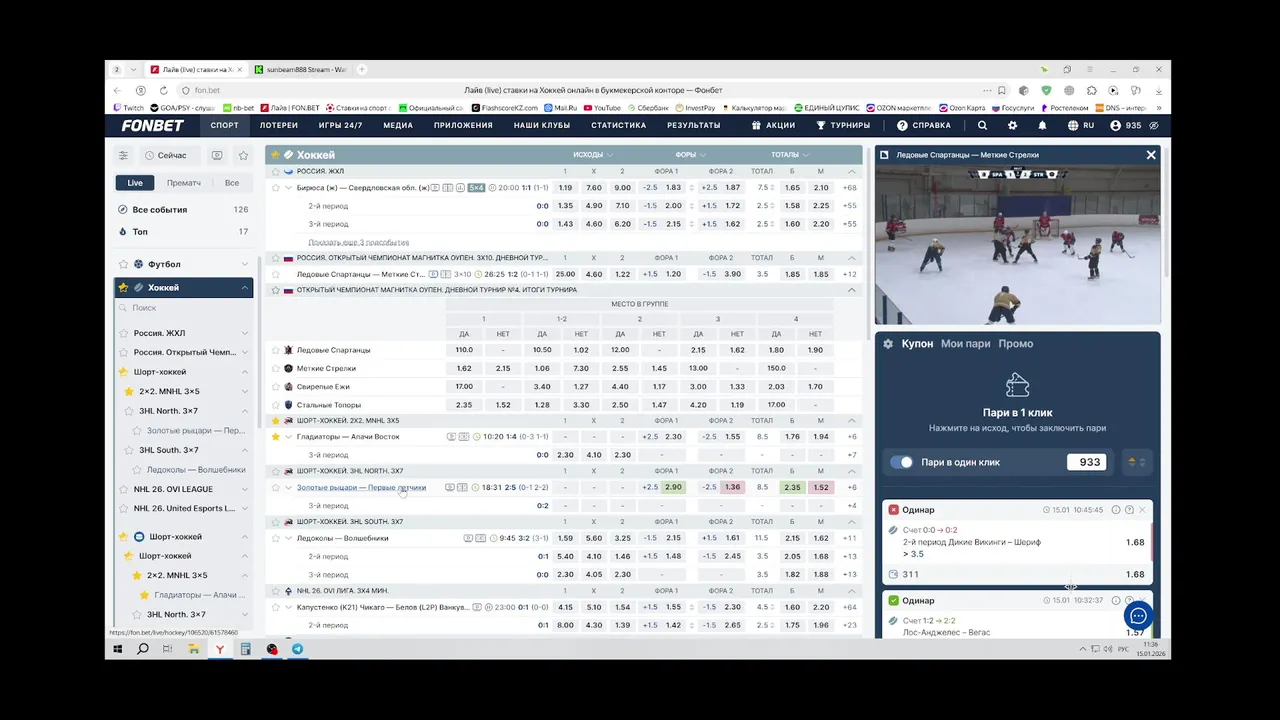Open statistics chart icon for Бирюса match
1280x720 pixels.
tap(461, 188)
